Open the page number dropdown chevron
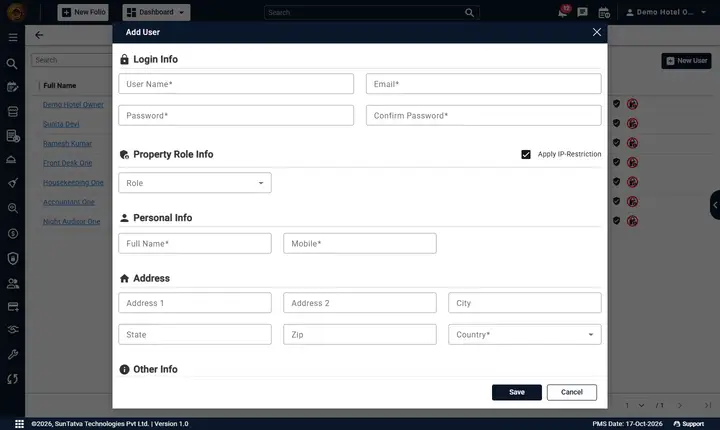This screenshot has height=430, width=720. tap(641, 405)
